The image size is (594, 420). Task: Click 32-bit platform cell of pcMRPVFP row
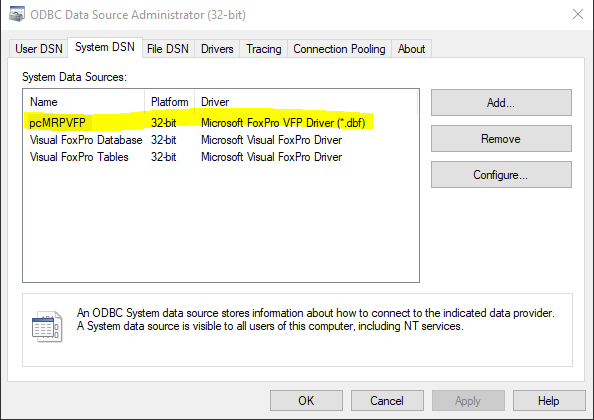164,123
